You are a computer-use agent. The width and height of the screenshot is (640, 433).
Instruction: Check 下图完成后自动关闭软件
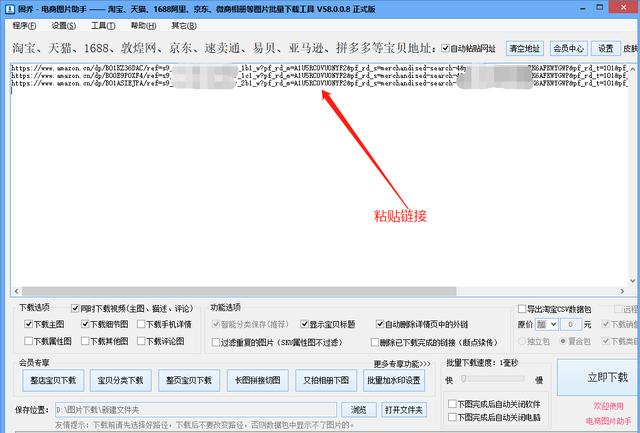pos(451,403)
